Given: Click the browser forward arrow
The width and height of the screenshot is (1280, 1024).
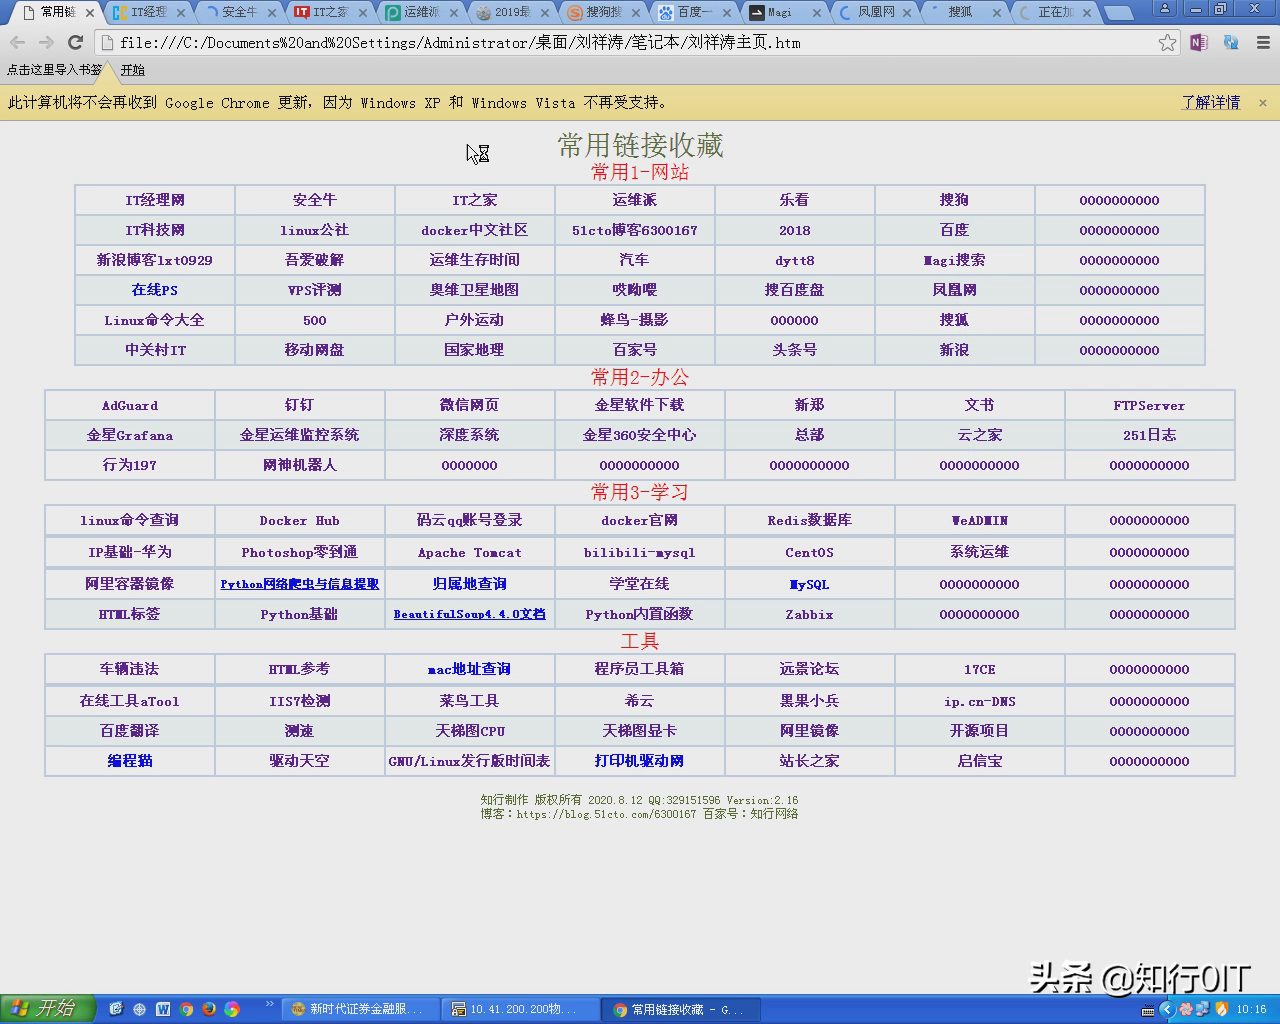Looking at the screenshot, I should pyautogui.click(x=46, y=43).
